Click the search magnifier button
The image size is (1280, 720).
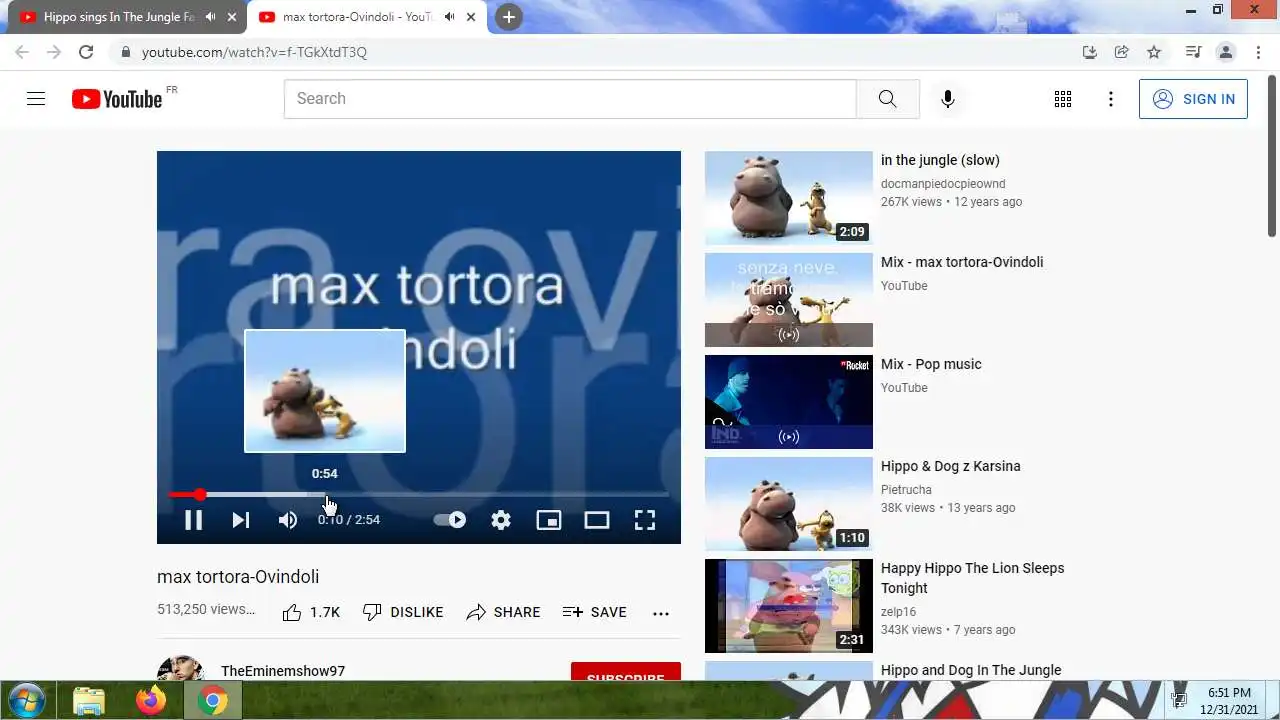pyautogui.click(x=888, y=99)
